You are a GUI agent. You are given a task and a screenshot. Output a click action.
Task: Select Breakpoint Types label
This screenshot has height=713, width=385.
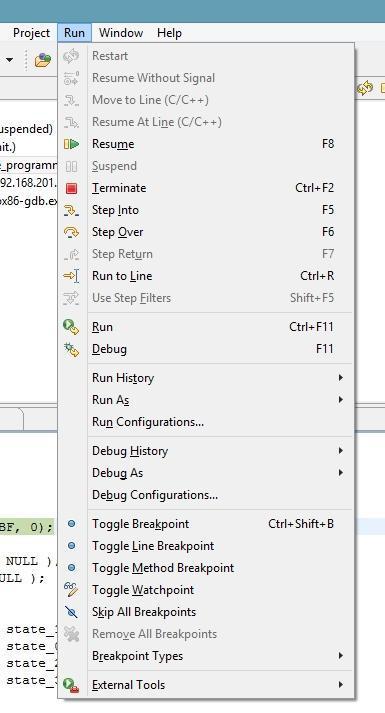pyautogui.click(x=137, y=656)
